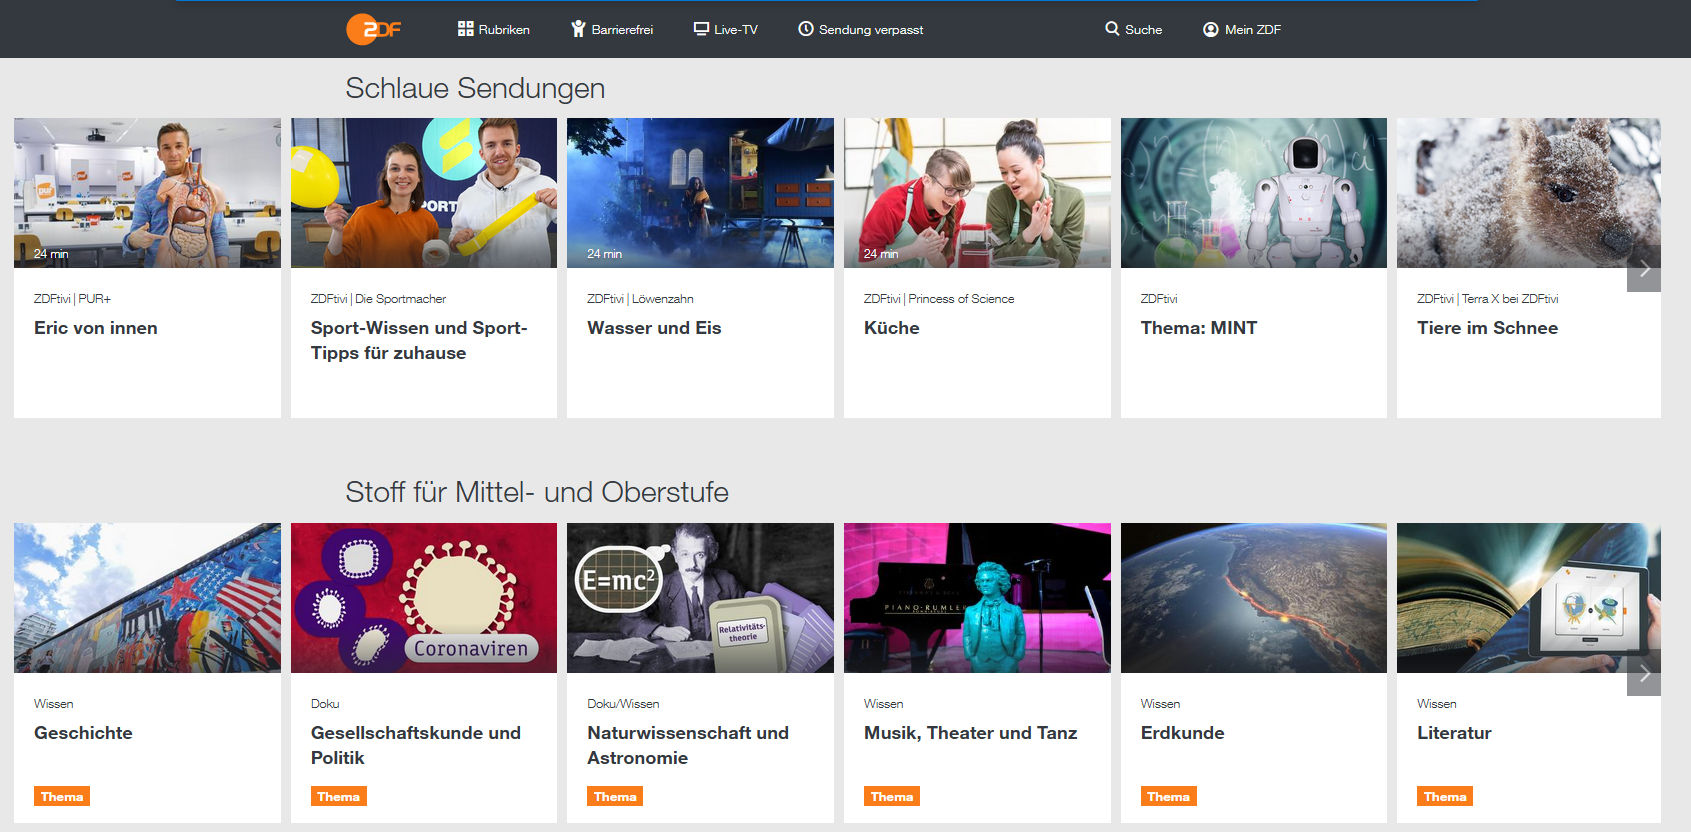Open Naturwissenschaft und Astronomie title

click(x=688, y=745)
